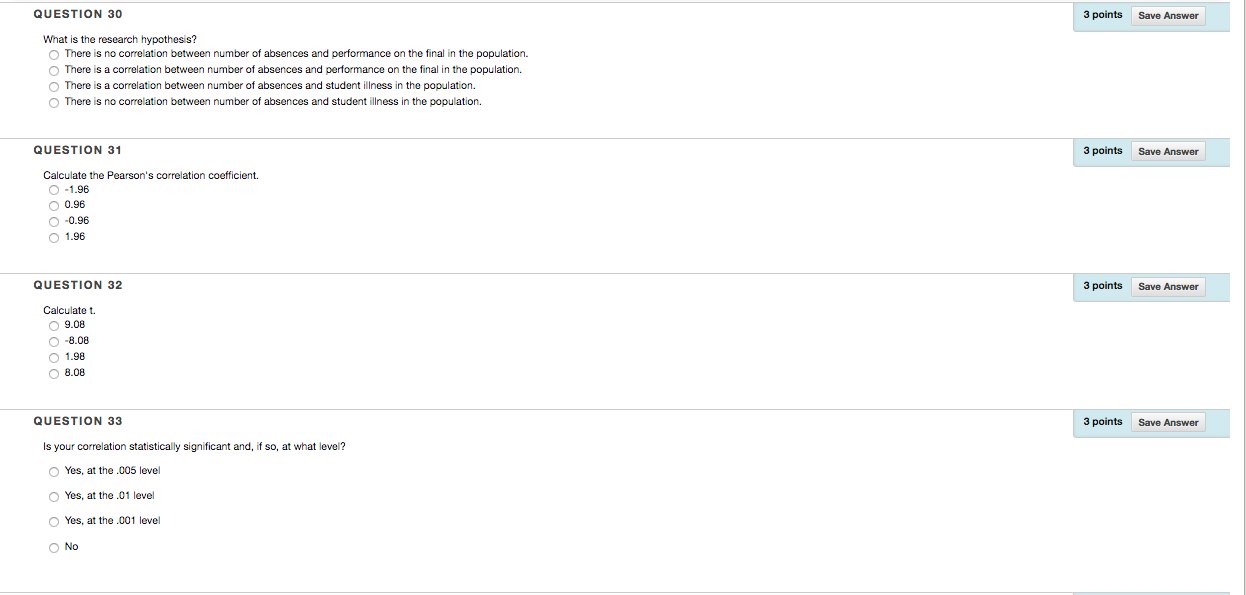1246x595 pixels.
Task: Select -1.96 as Pearson's coefficient
Action: coord(54,189)
